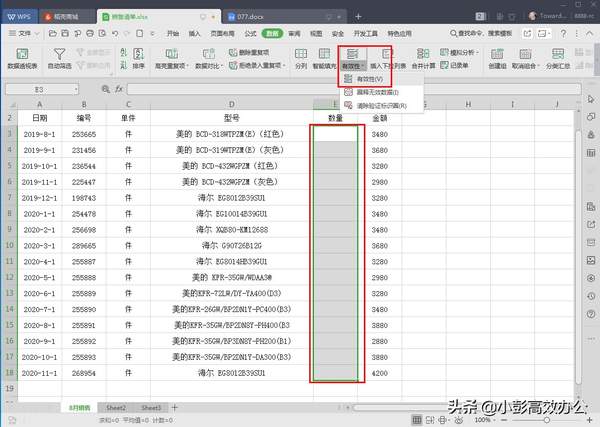This screenshot has width=600, height=427.
Task: Click the 排序 sort icon
Action: click(x=138, y=55)
